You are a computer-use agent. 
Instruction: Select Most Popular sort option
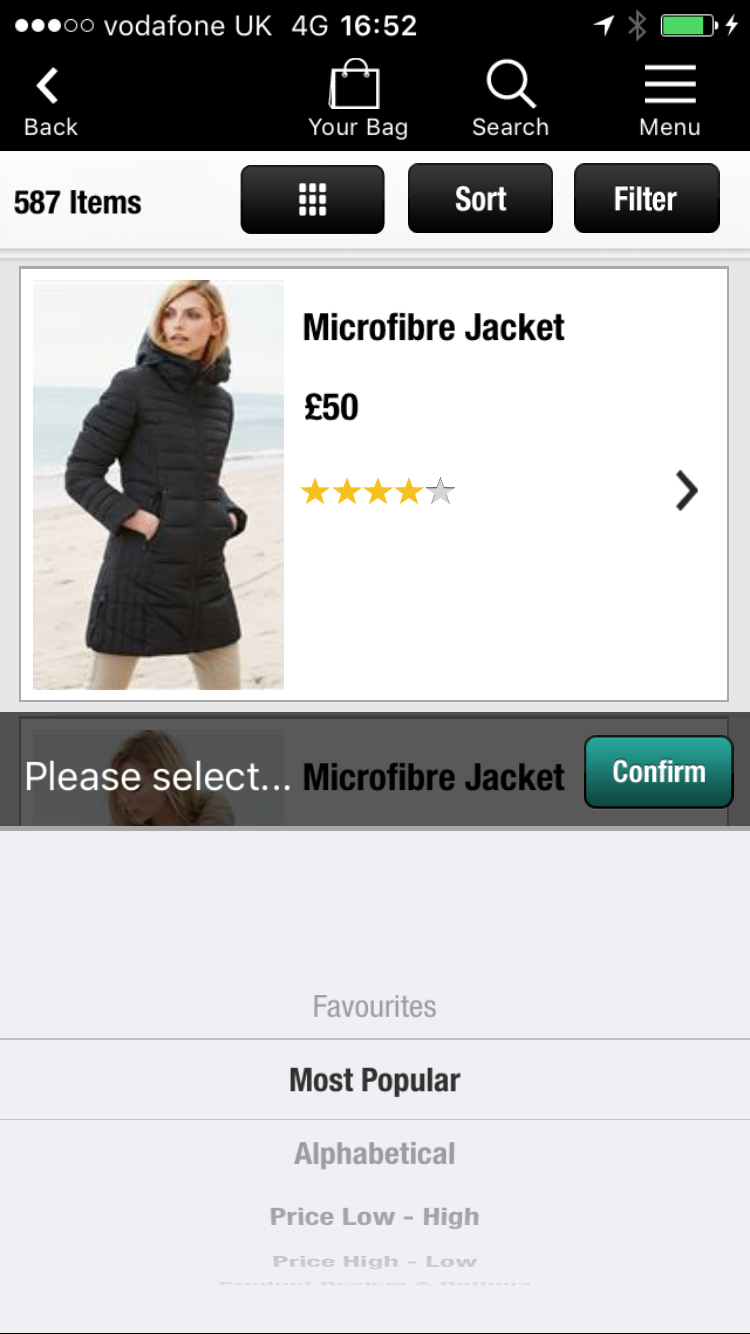pyautogui.click(x=375, y=1080)
